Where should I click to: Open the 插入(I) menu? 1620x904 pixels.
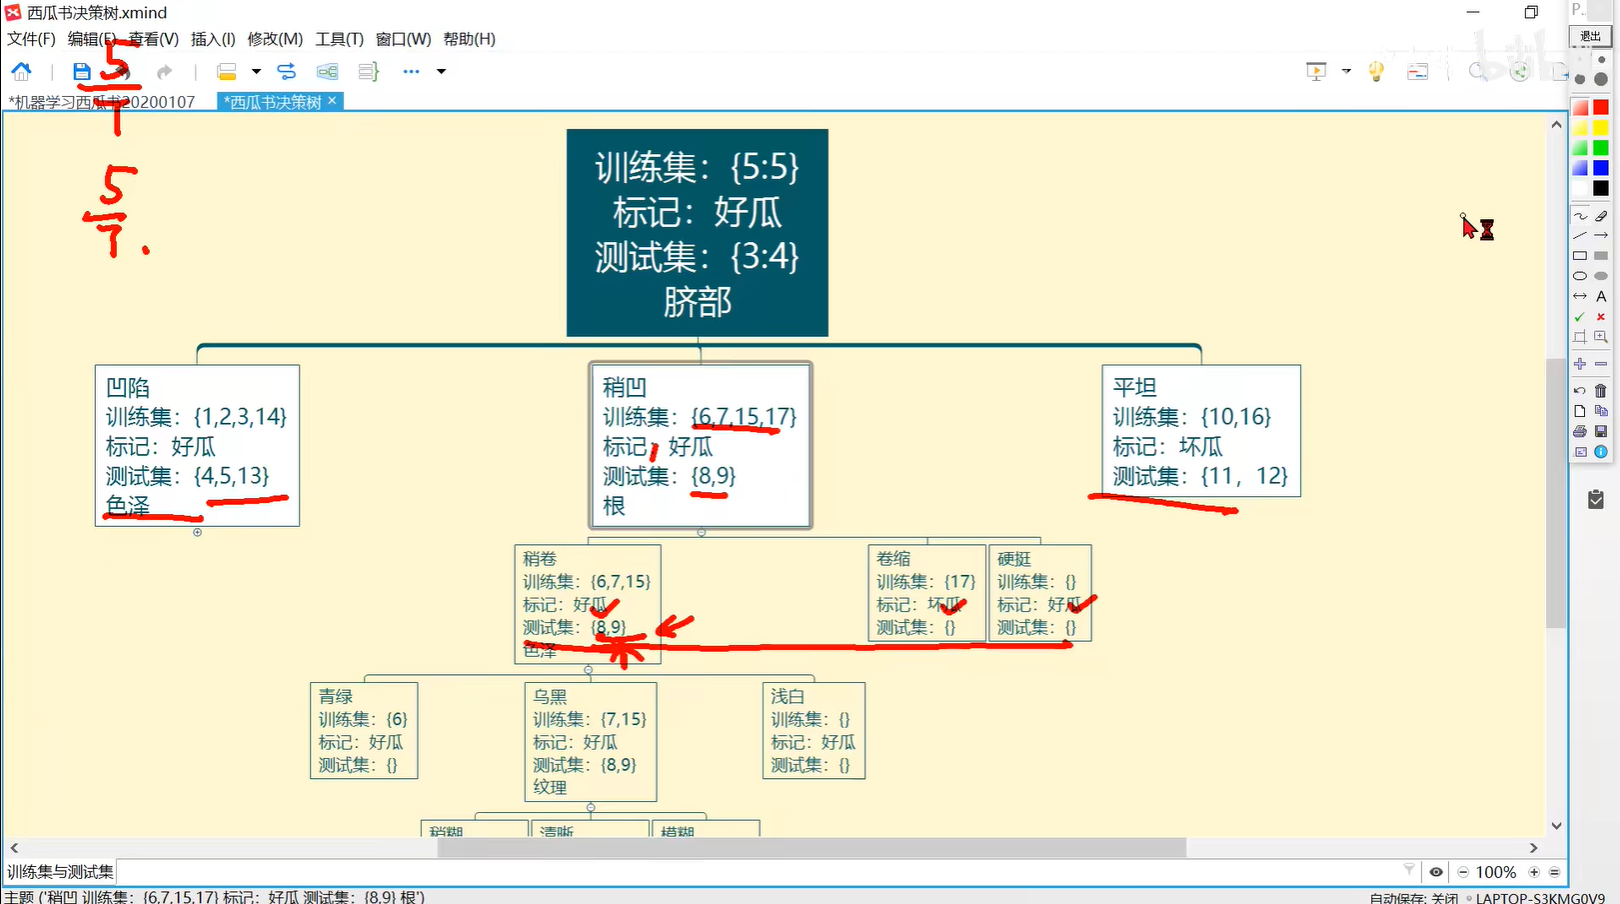click(x=213, y=39)
